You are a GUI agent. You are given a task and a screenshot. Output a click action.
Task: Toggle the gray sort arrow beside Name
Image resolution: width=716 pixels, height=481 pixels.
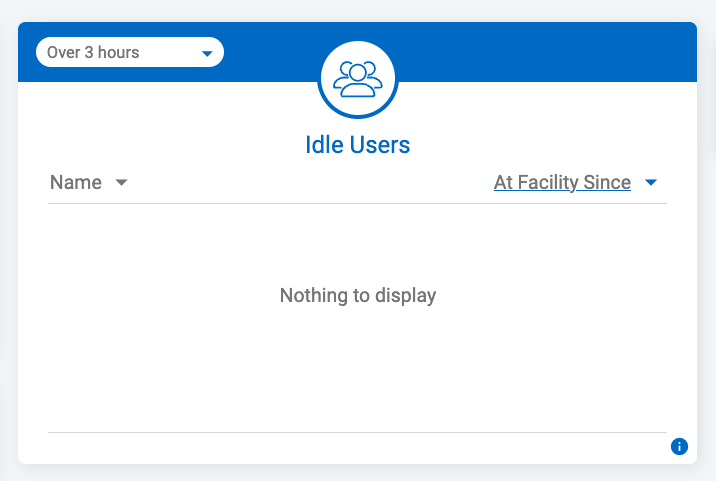click(121, 183)
